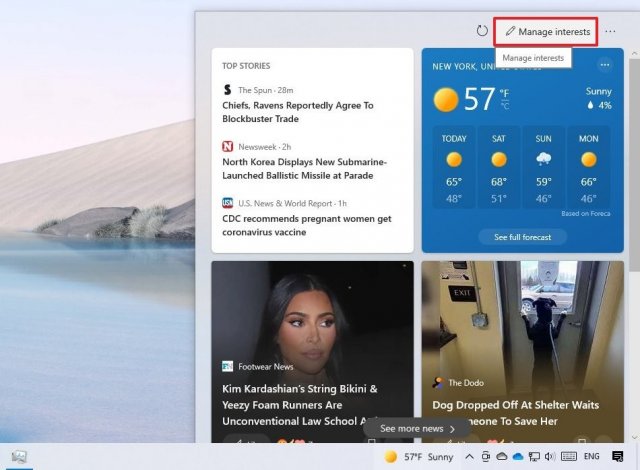This screenshot has width=640, height=470.
Task: Open the weather card's more options
Action: tap(604, 65)
